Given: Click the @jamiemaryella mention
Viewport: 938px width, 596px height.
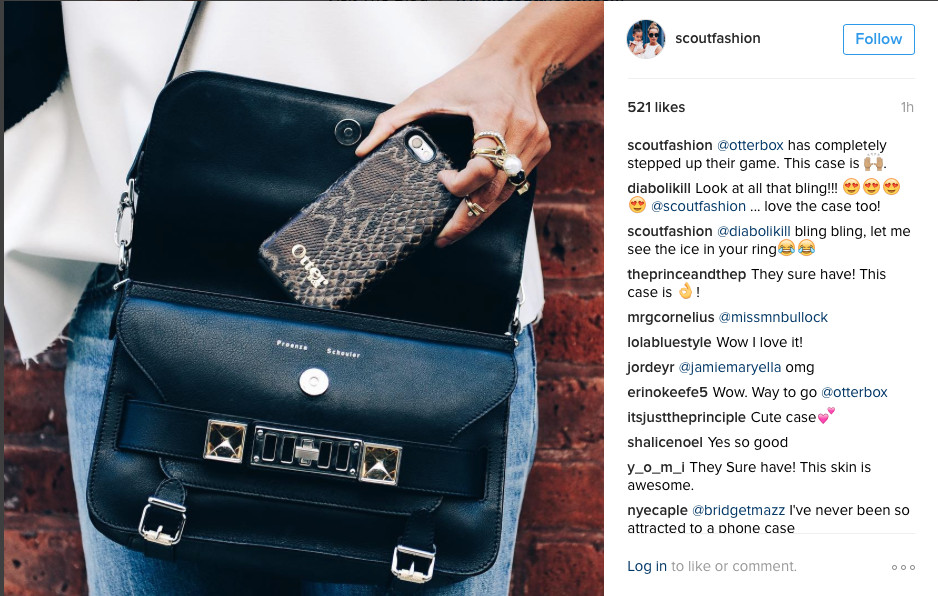Looking at the screenshot, I should point(729,367).
